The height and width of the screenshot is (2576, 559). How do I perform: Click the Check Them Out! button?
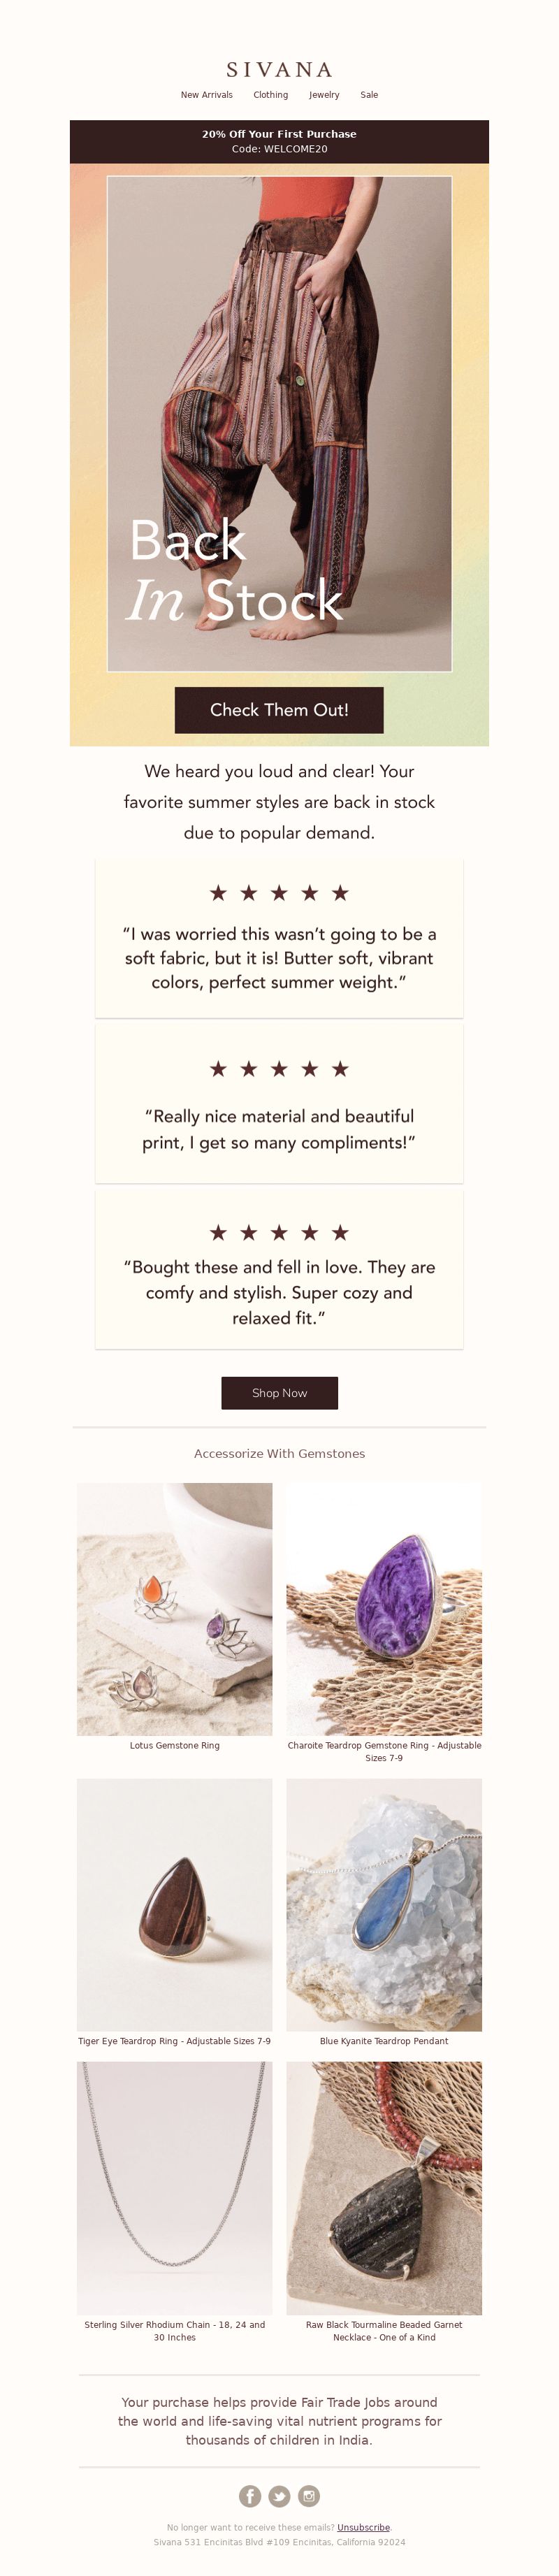coord(279,710)
